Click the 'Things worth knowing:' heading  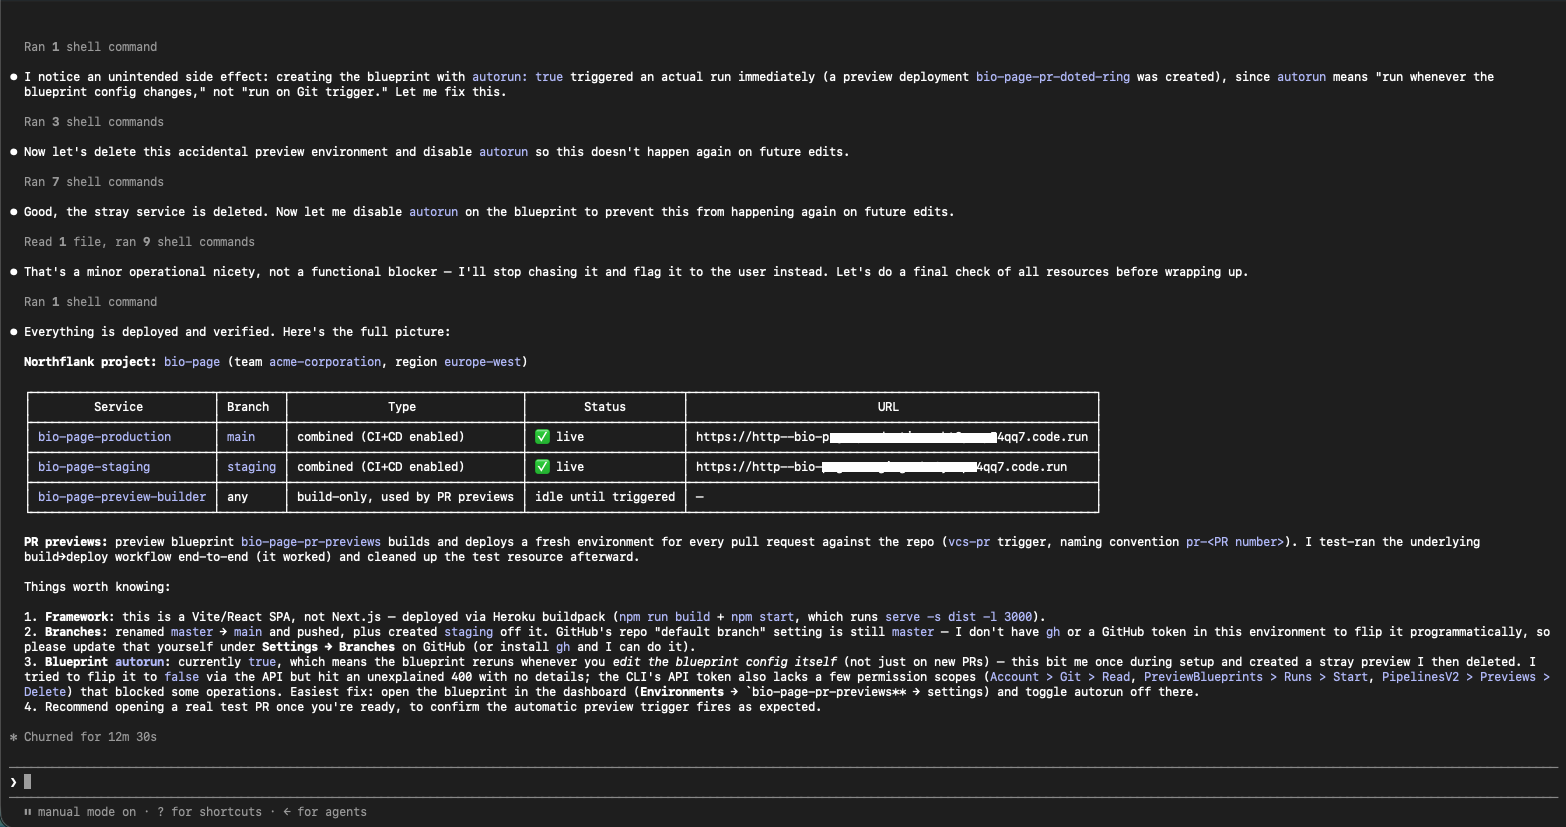(97, 587)
